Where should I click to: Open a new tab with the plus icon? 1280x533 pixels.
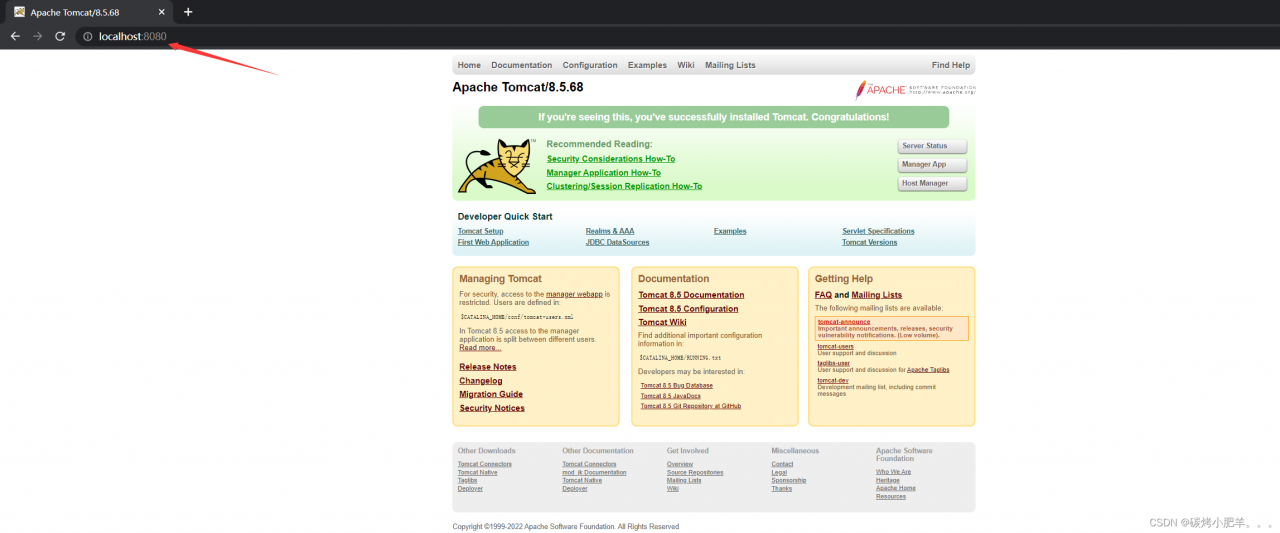pos(188,12)
